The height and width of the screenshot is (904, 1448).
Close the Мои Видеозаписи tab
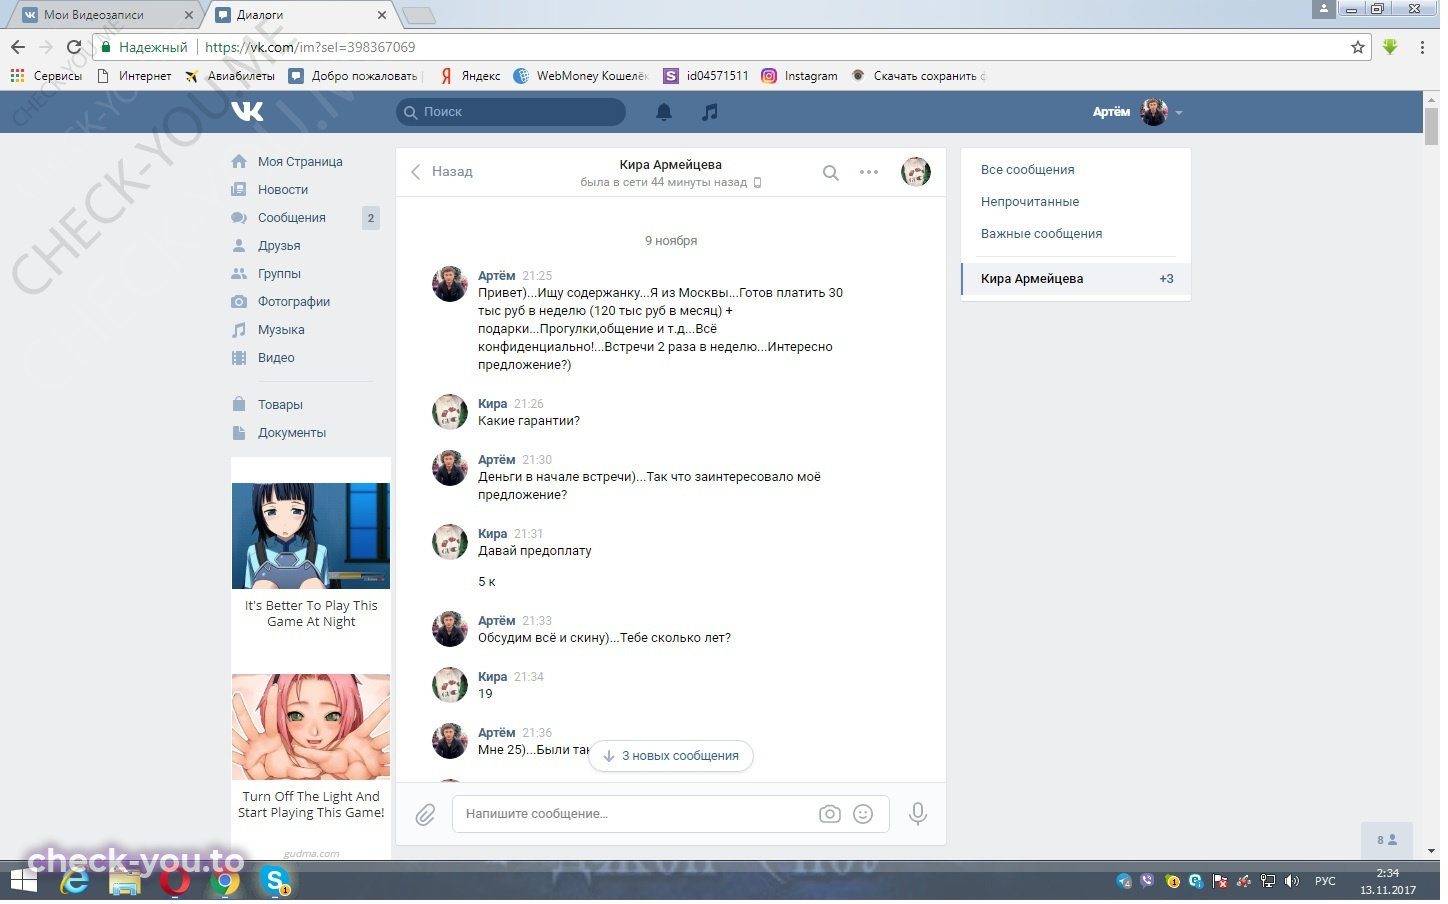coord(190,15)
